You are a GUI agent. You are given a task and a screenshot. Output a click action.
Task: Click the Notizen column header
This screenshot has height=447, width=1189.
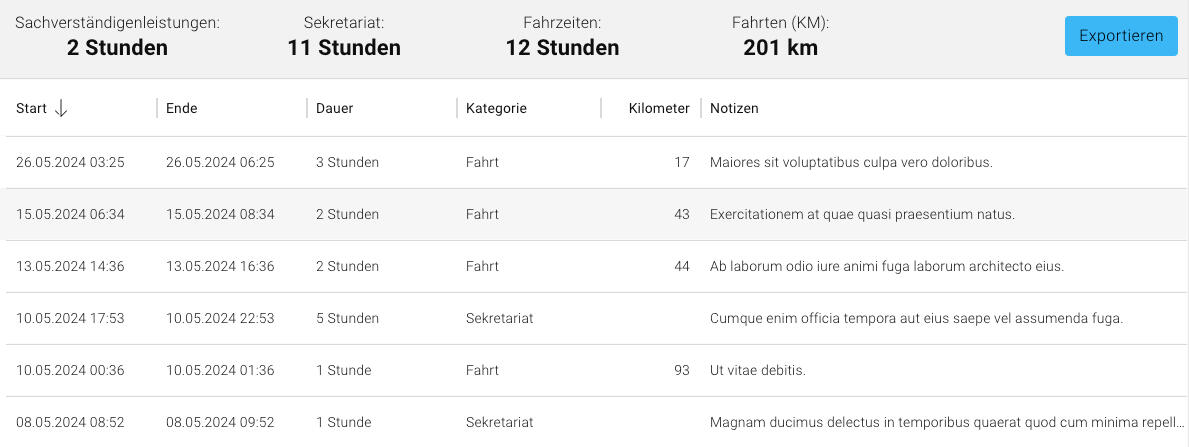click(734, 108)
